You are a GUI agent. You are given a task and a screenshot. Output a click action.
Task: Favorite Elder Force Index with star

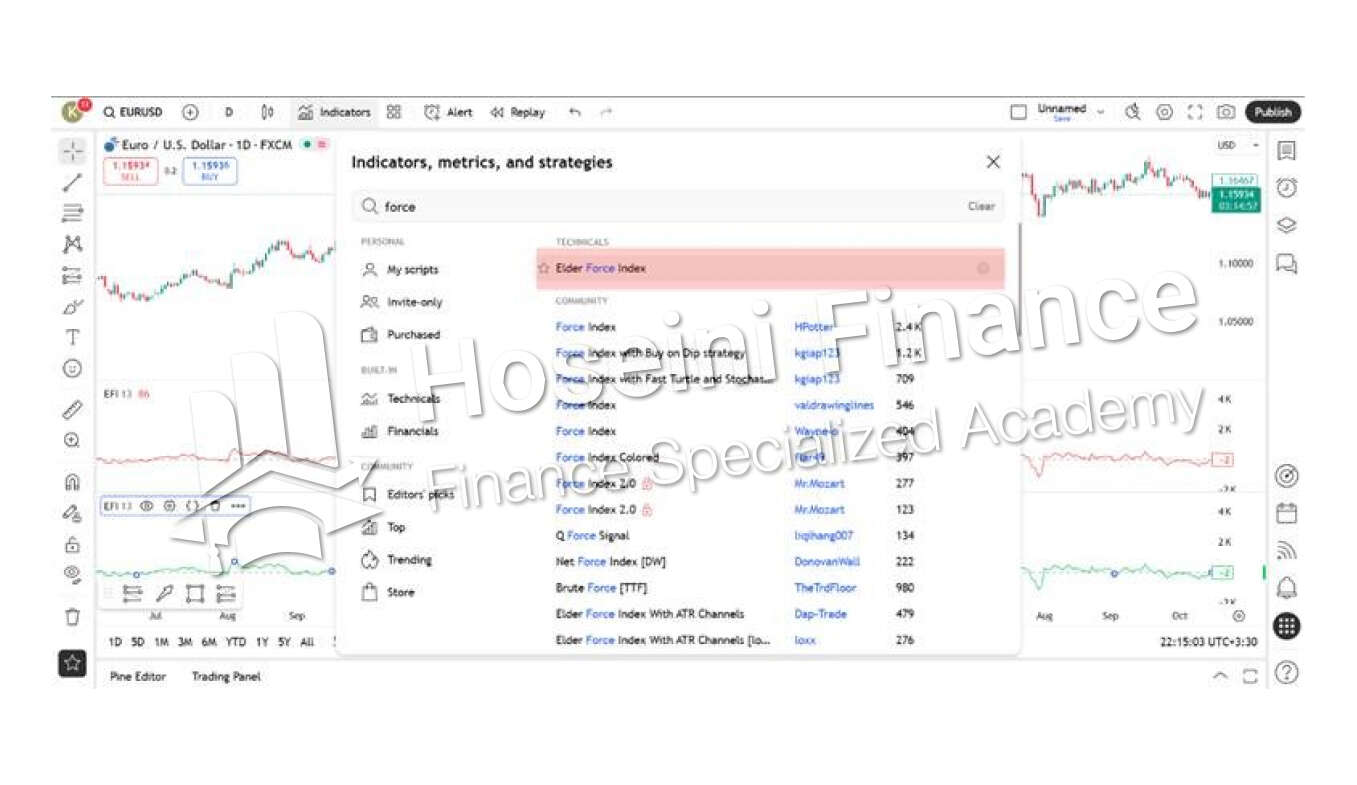544,268
